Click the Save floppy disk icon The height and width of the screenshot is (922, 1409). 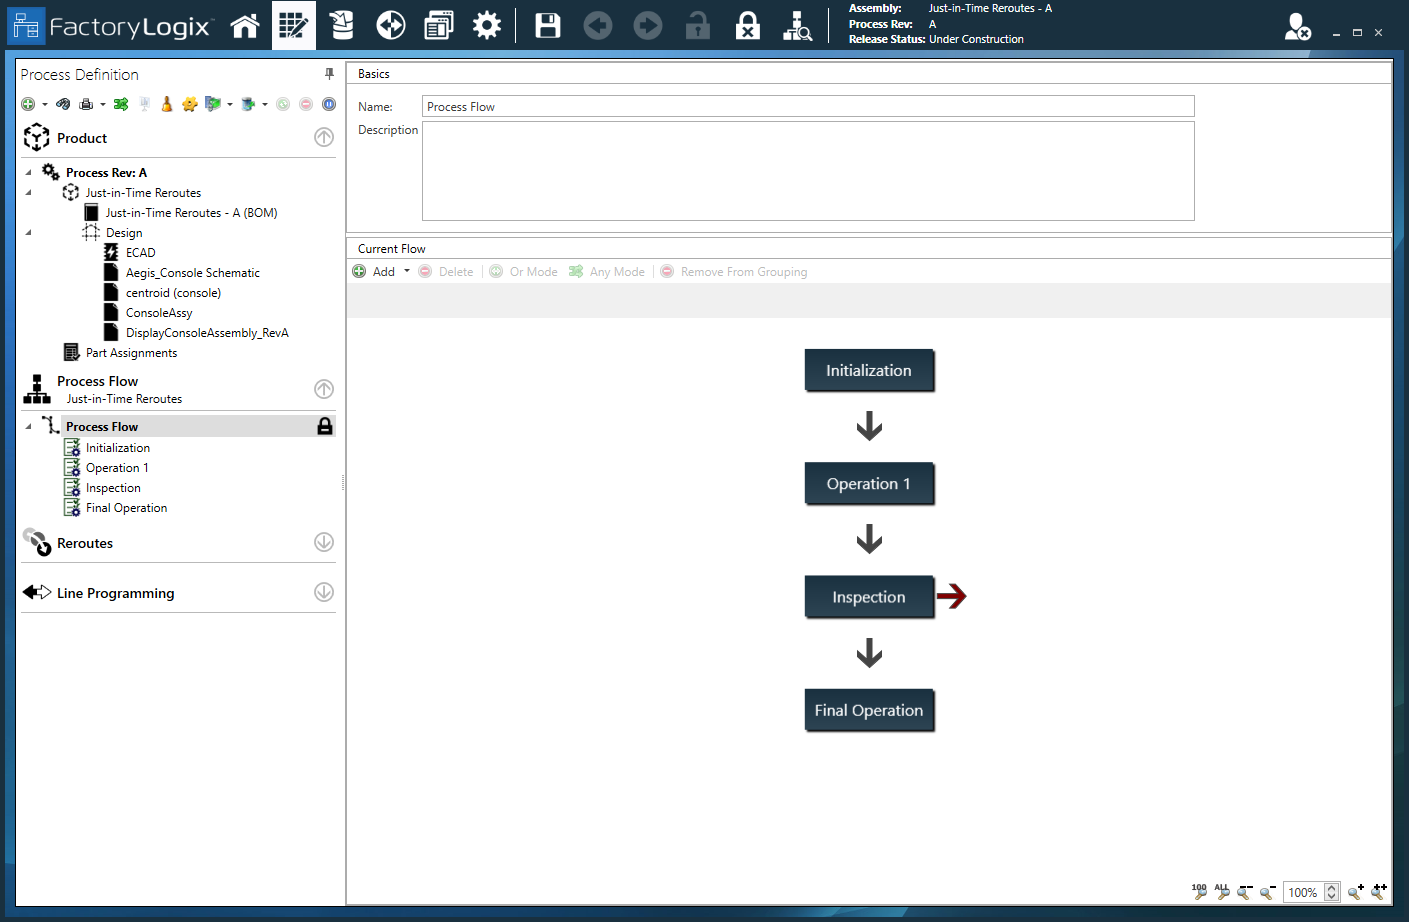[548, 26]
